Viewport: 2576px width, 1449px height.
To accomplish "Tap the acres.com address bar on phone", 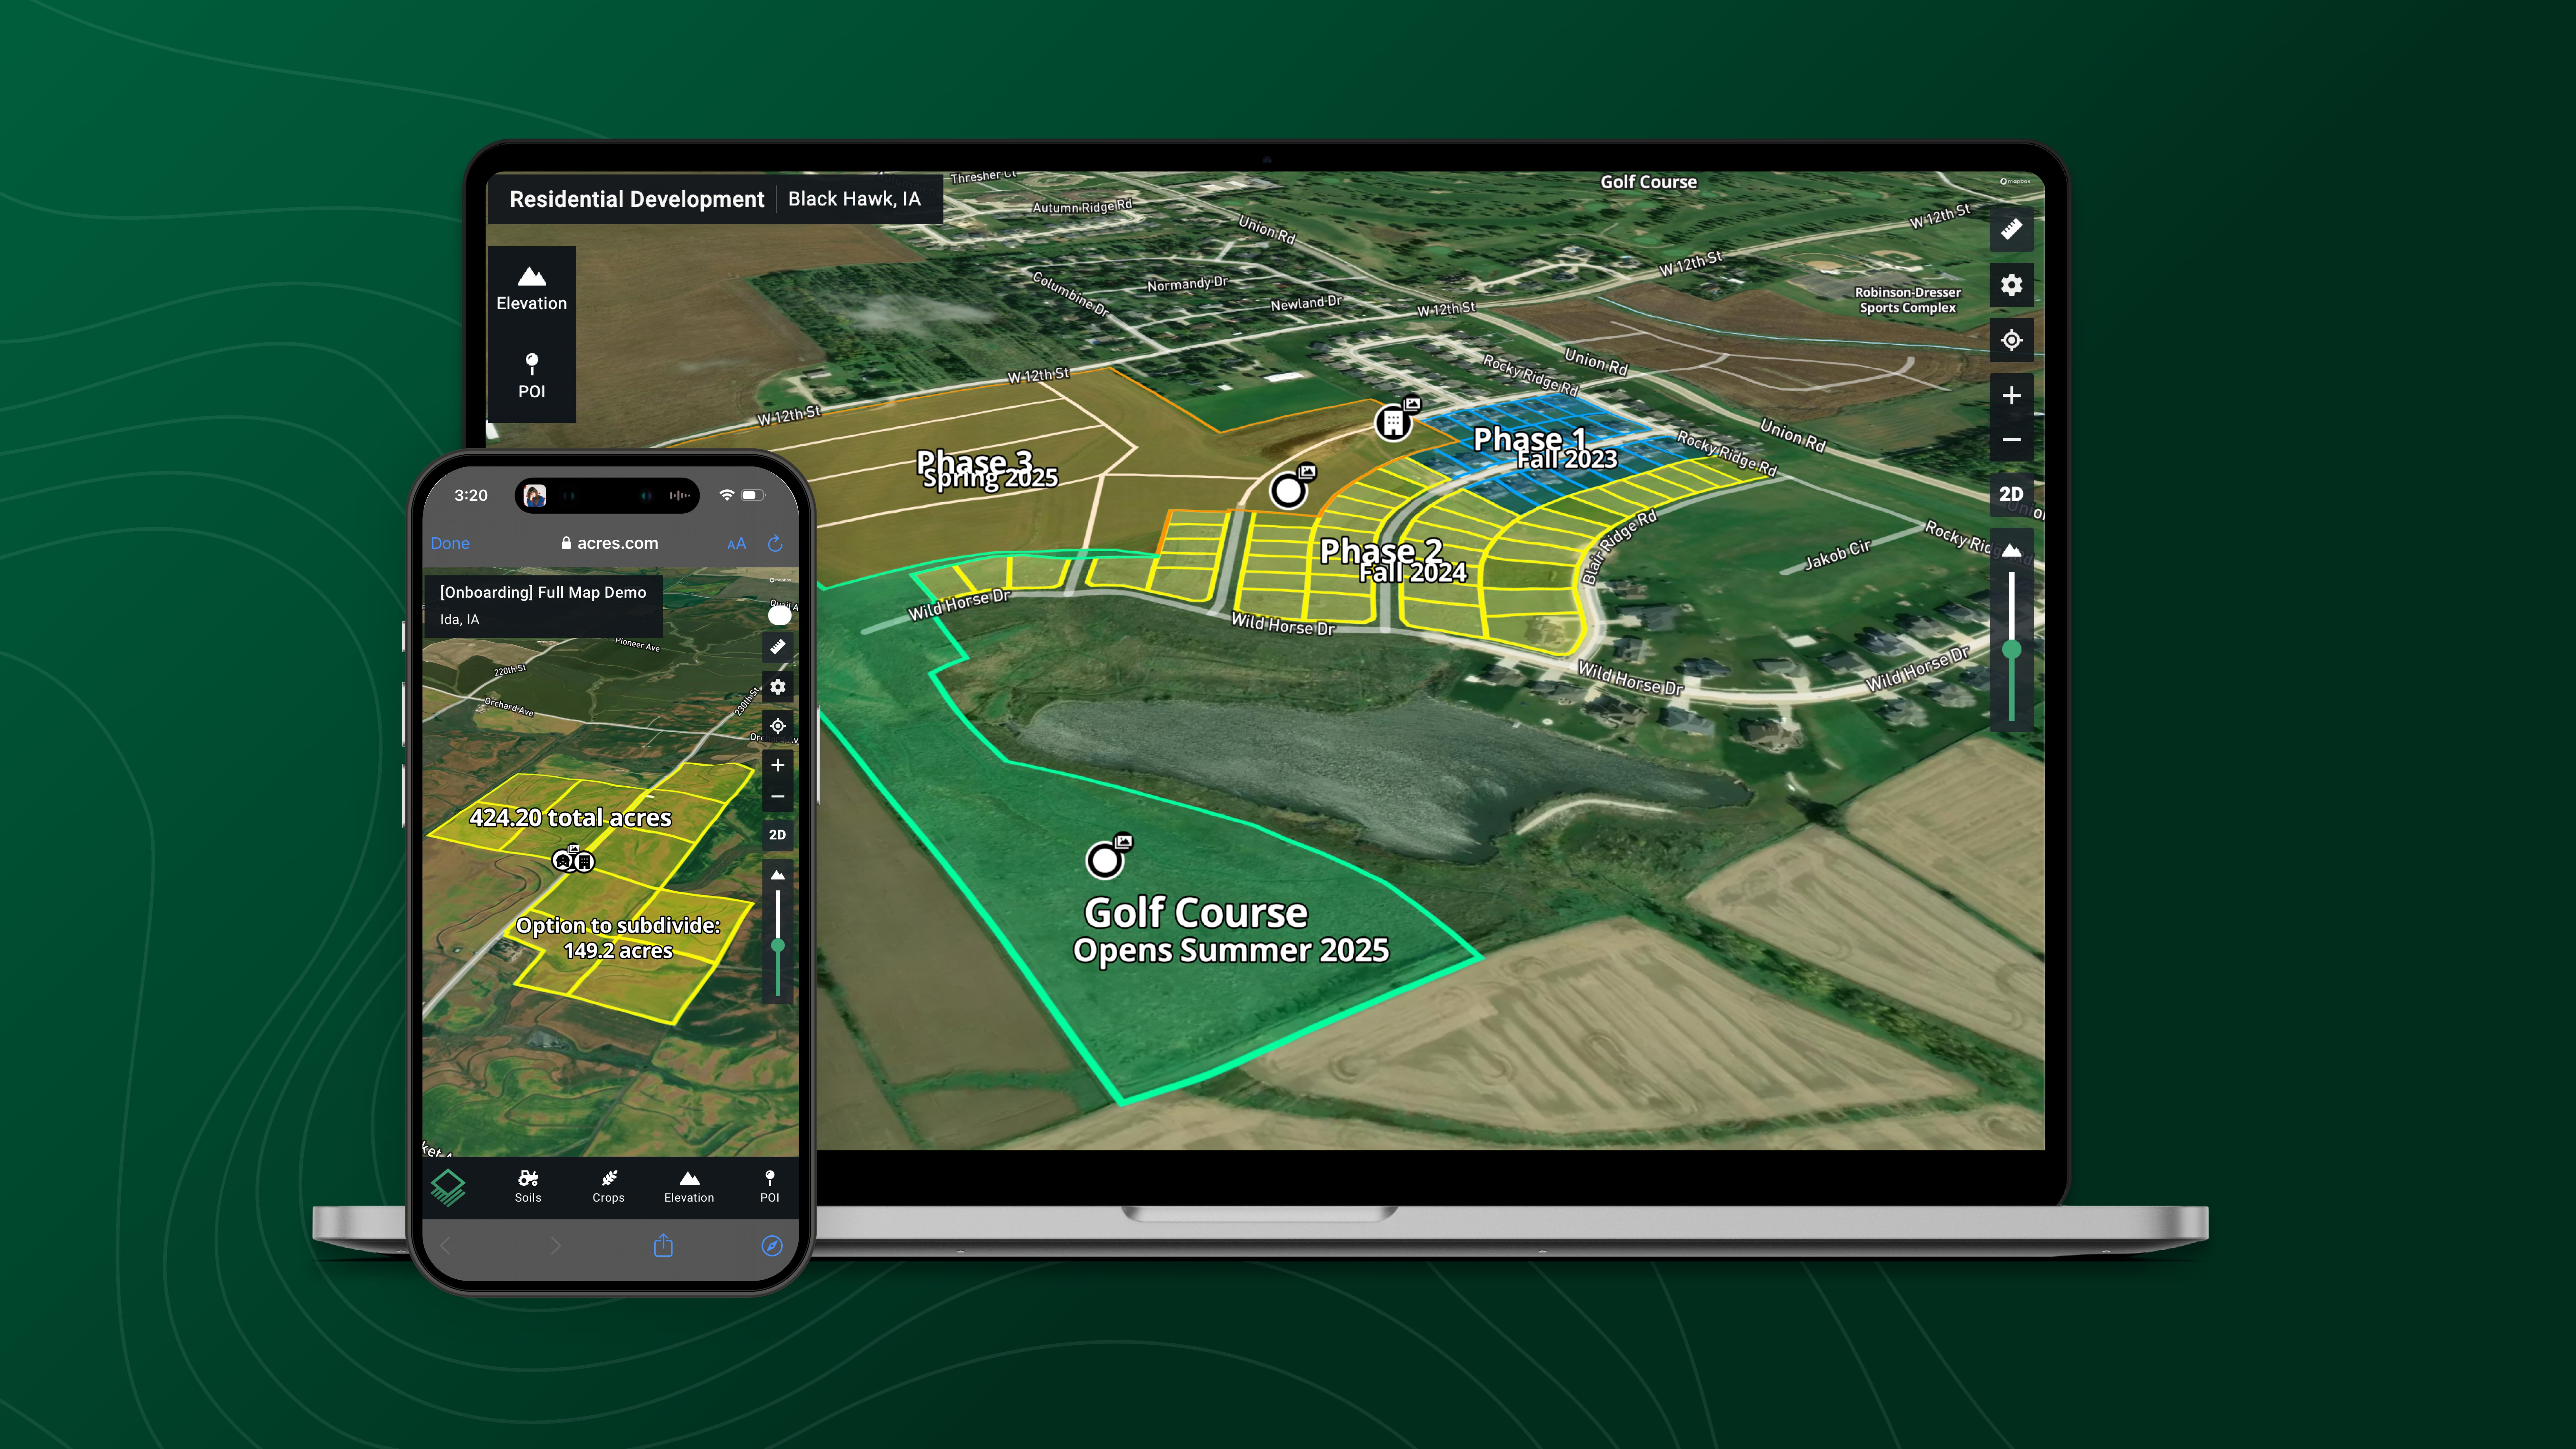I will [x=610, y=543].
